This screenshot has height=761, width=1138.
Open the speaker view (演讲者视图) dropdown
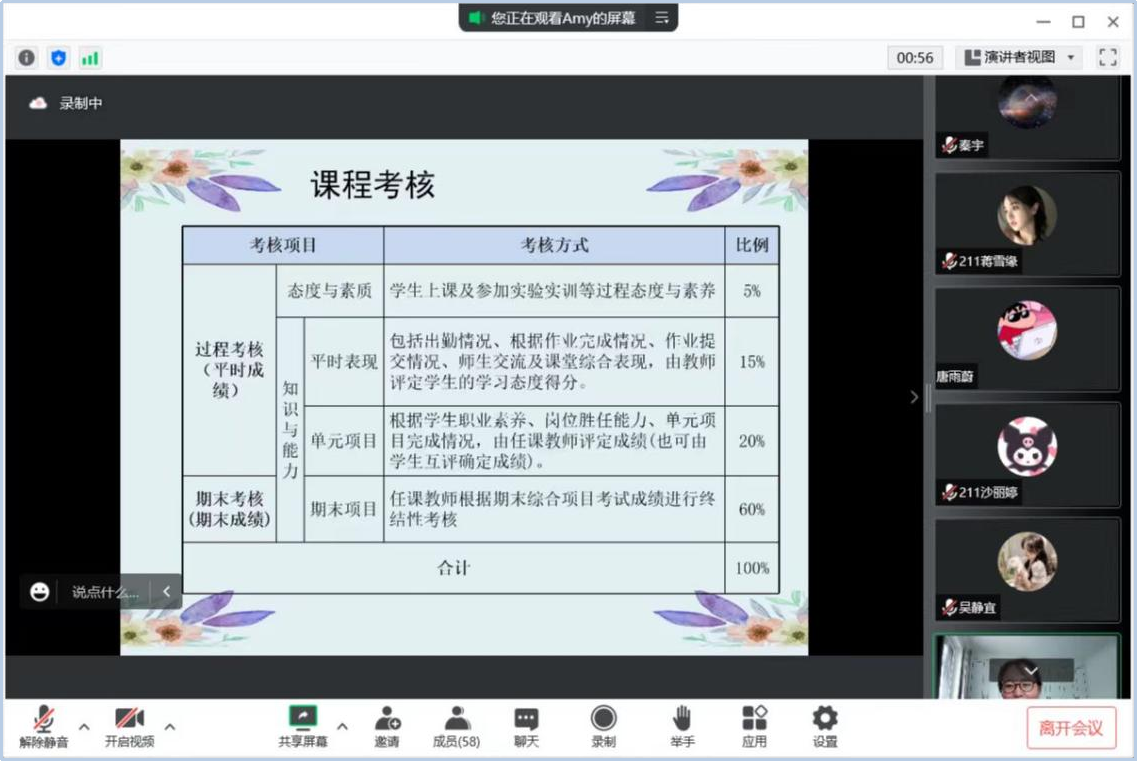coord(1019,57)
